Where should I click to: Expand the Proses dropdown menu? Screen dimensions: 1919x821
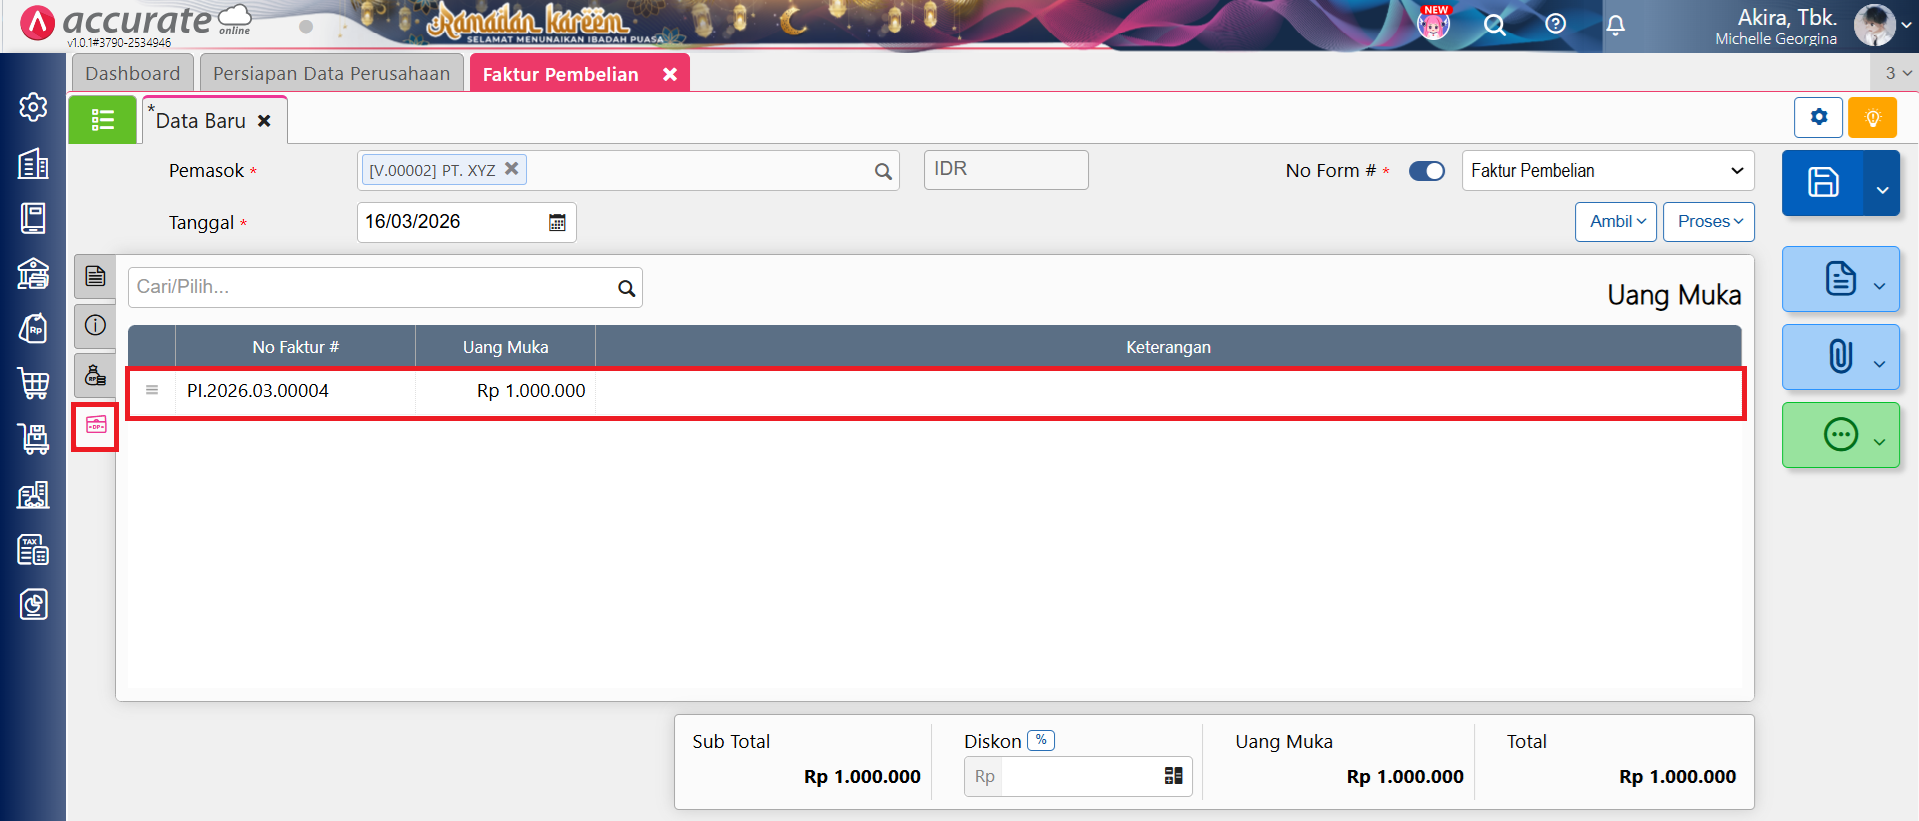tap(1708, 222)
